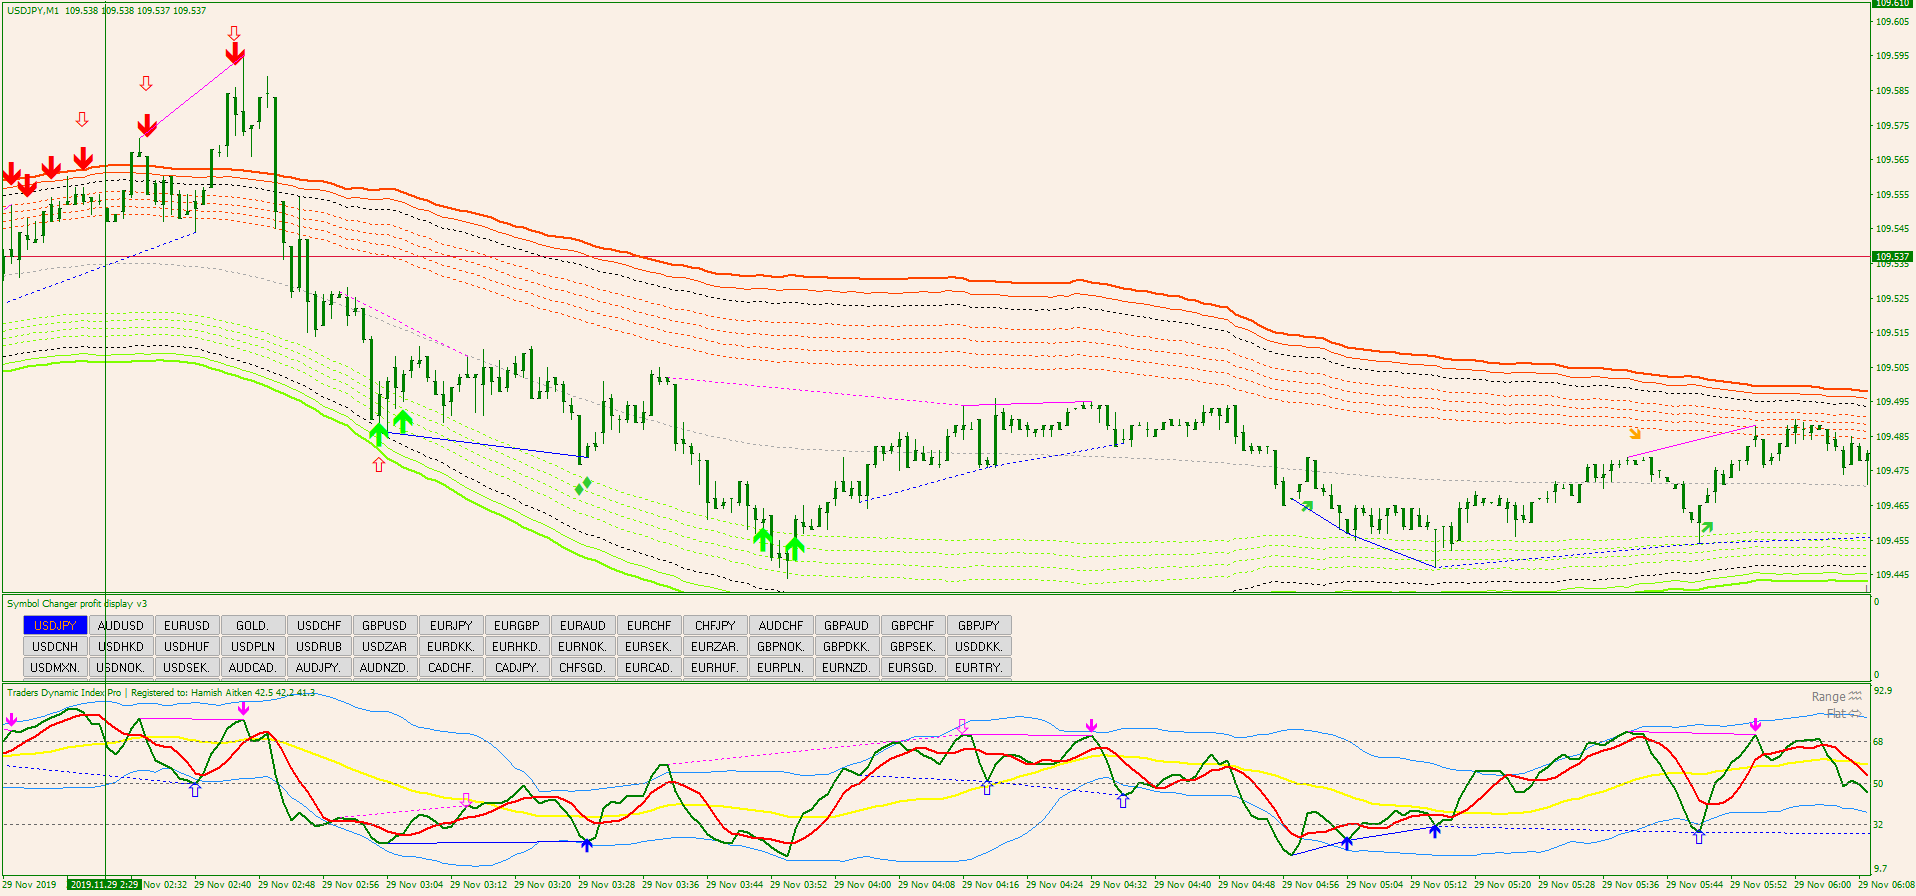Load the USDPLN chart

point(253,646)
